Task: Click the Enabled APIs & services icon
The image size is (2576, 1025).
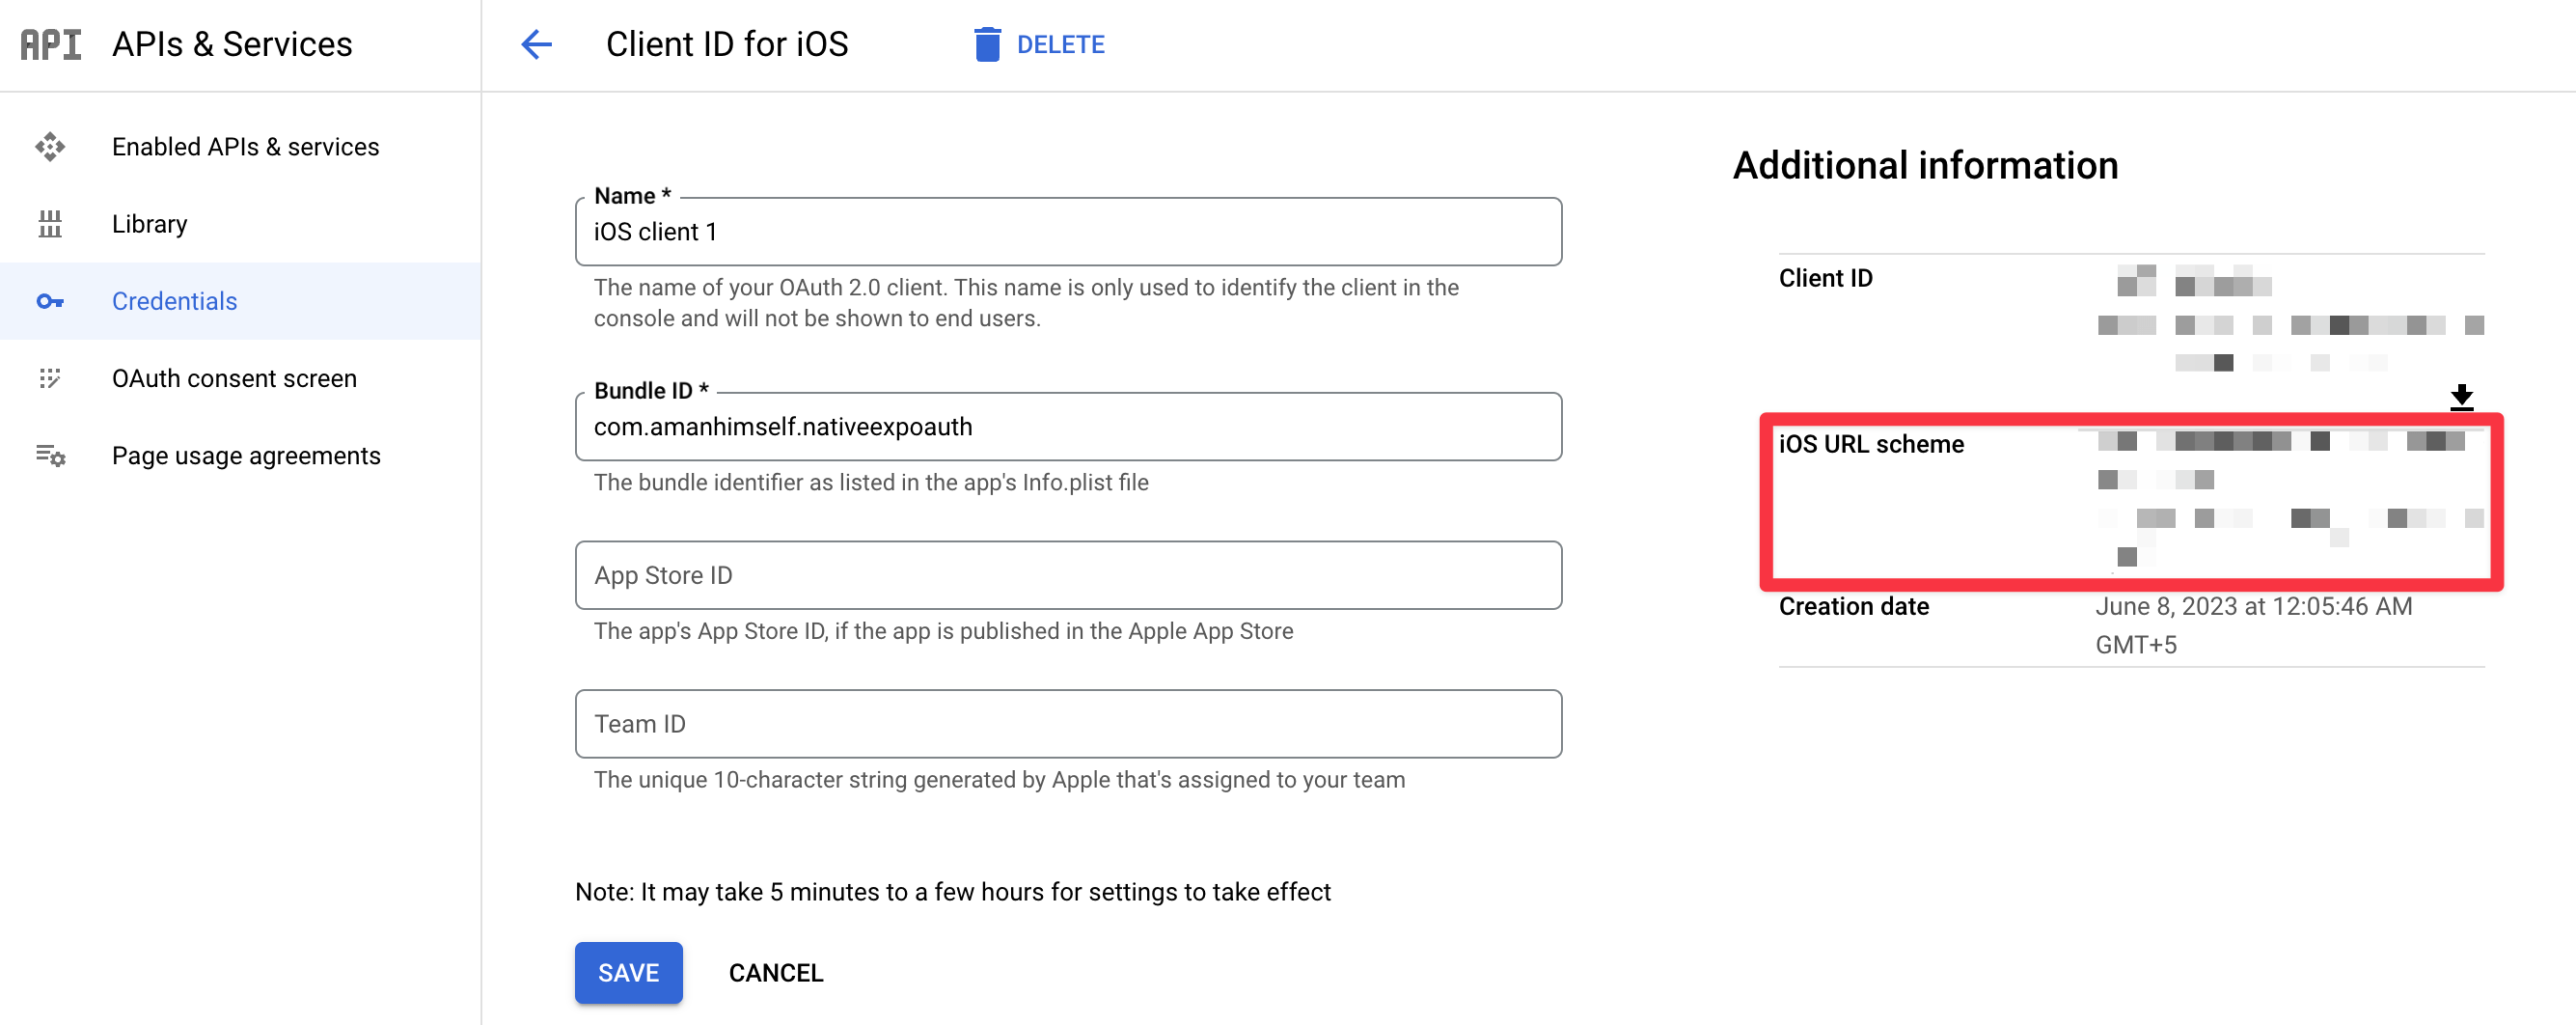Action: [x=50, y=147]
